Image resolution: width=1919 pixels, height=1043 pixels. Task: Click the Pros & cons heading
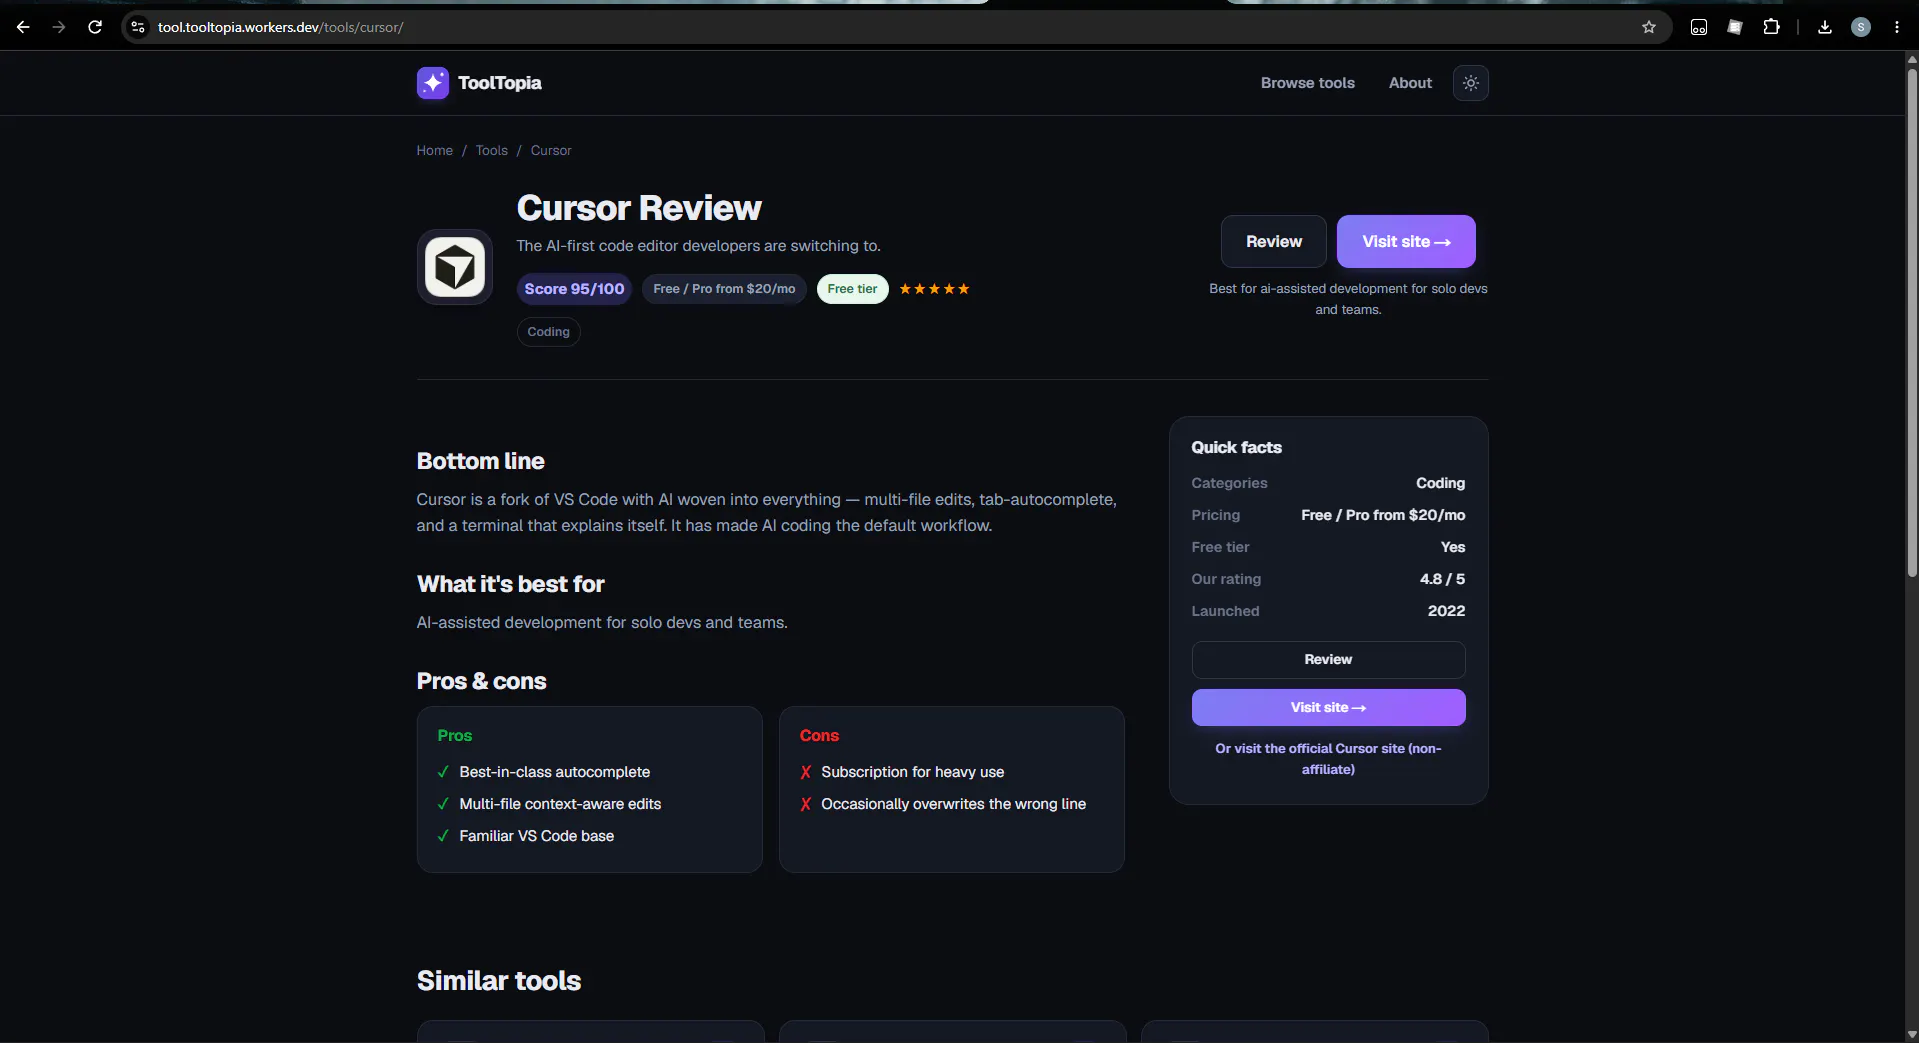pyautogui.click(x=482, y=681)
